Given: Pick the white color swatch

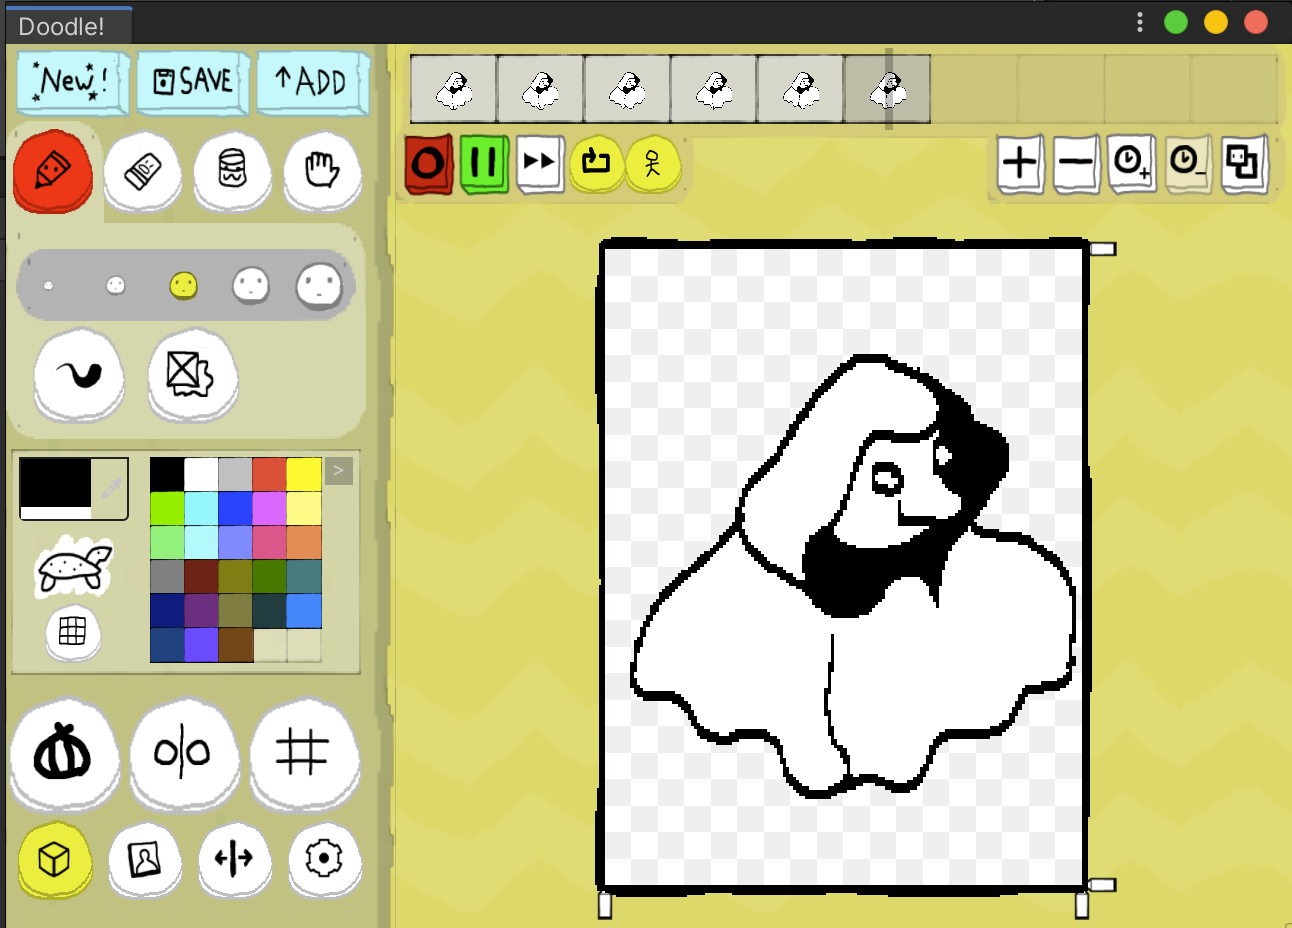Looking at the screenshot, I should pyautogui.click(x=201, y=475).
